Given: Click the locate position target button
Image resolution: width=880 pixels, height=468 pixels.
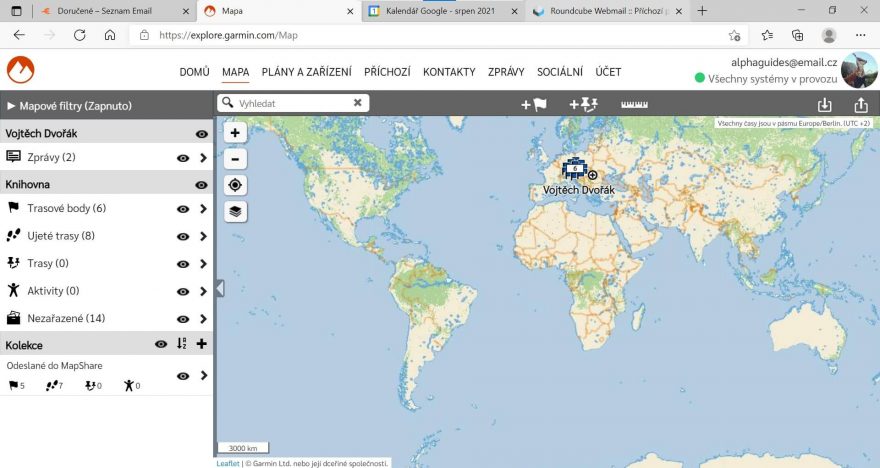Looking at the screenshot, I should pyautogui.click(x=235, y=185).
